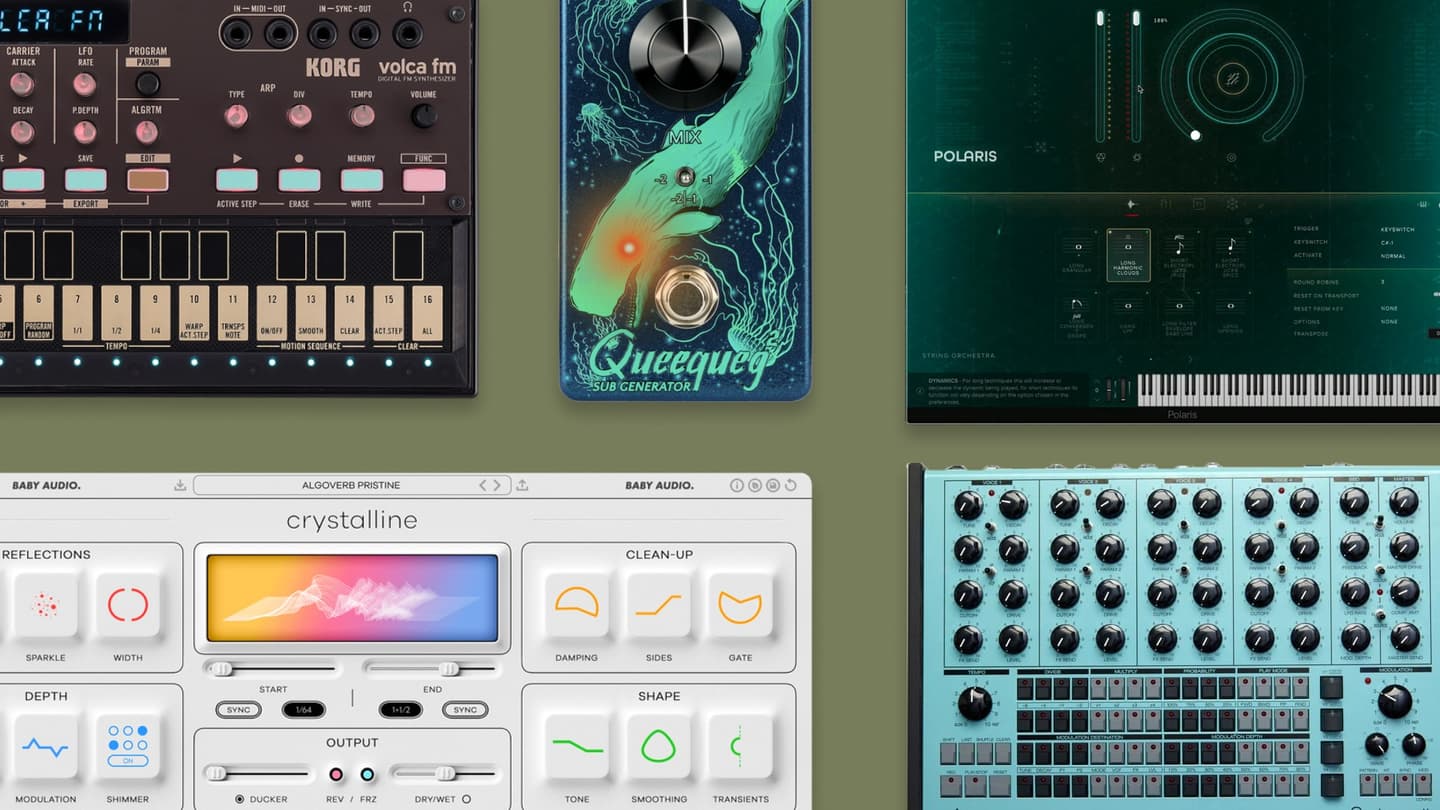Click the Volca FM EDIT button
Image resolution: width=1440 pixels, height=810 pixels.
pos(147,179)
